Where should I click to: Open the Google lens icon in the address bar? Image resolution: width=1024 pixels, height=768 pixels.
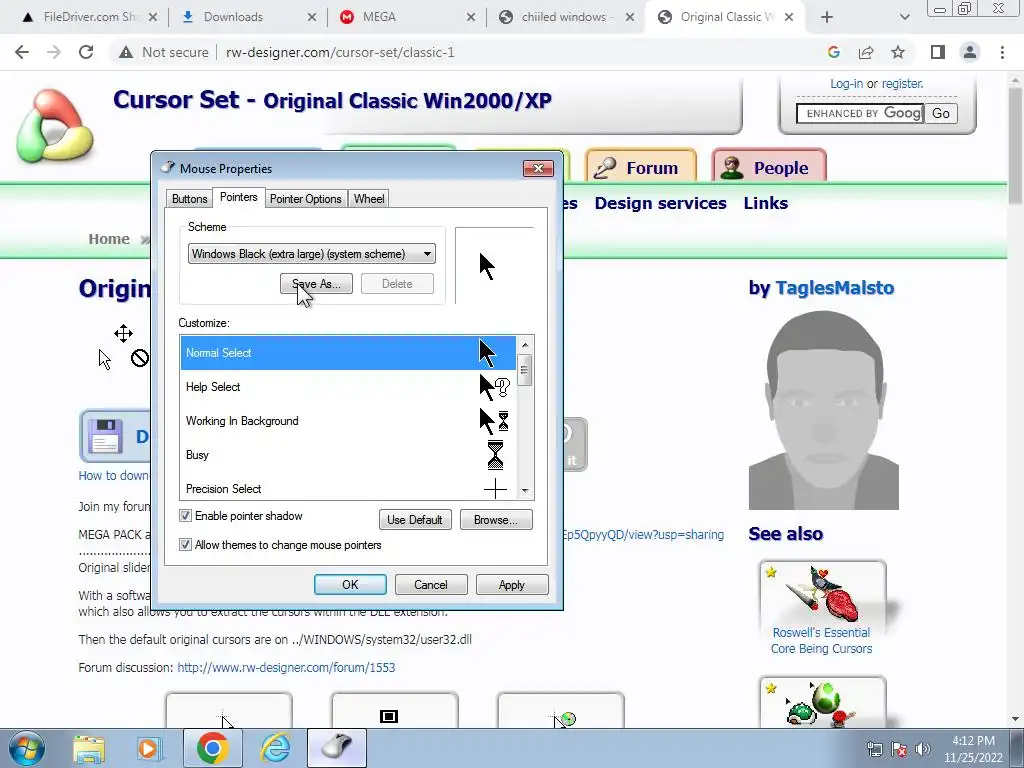pyautogui.click(x=833, y=52)
